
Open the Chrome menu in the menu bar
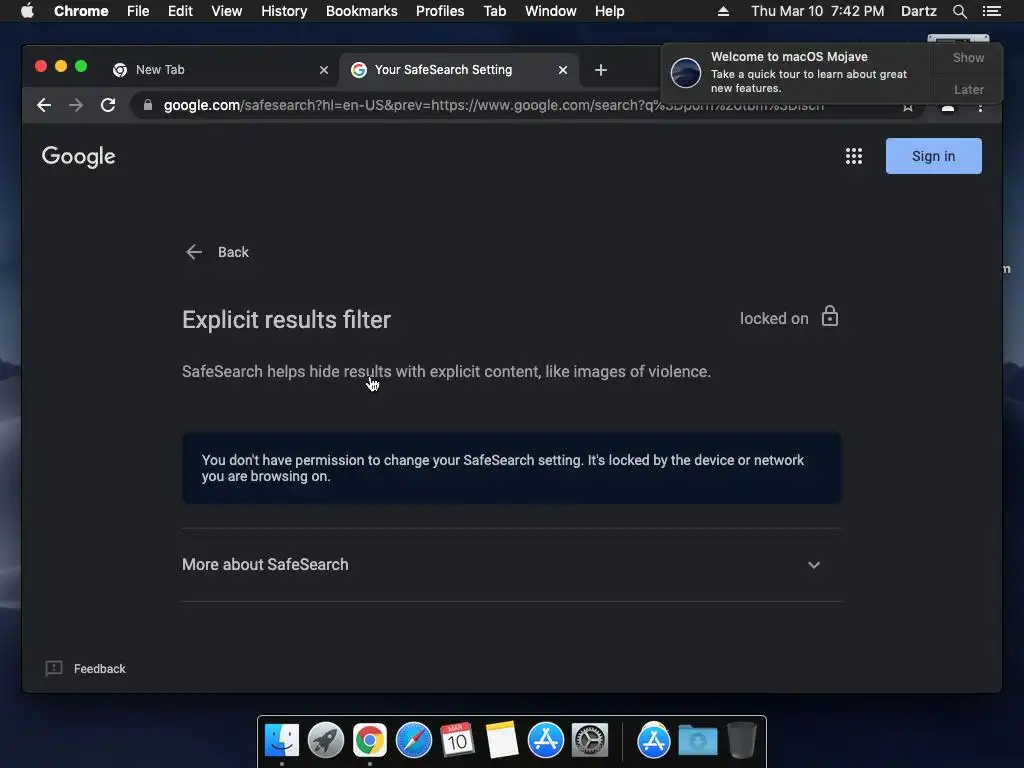point(81,11)
